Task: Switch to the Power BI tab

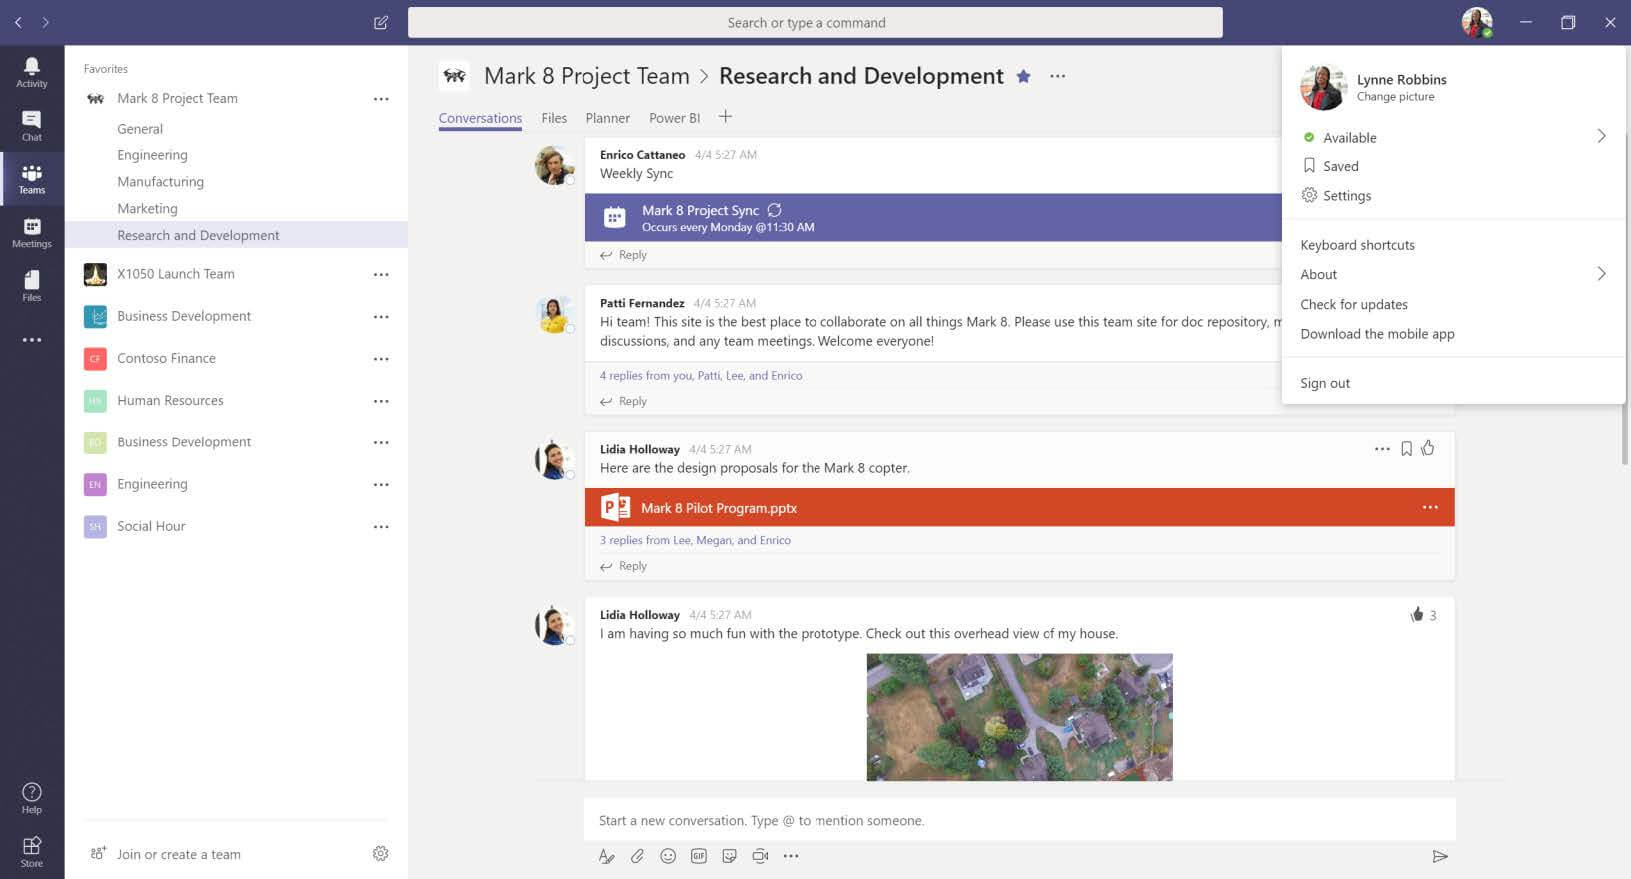Action: pyautogui.click(x=675, y=118)
